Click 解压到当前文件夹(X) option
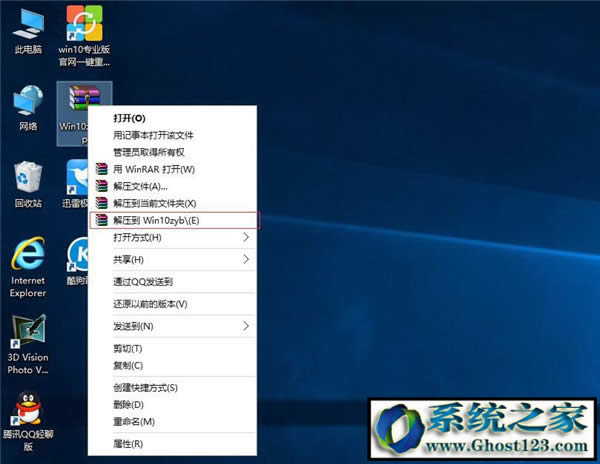 [x=154, y=203]
